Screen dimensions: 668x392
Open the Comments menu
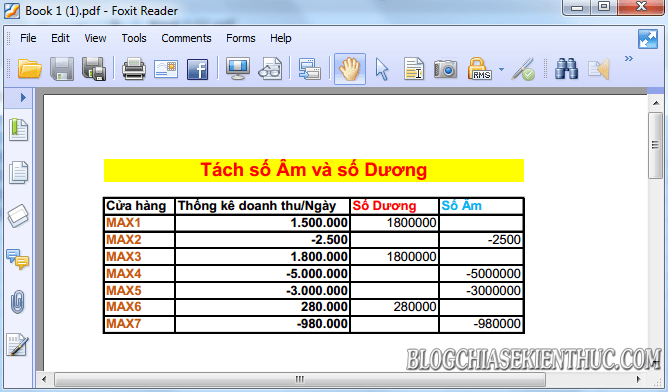(x=186, y=38)
